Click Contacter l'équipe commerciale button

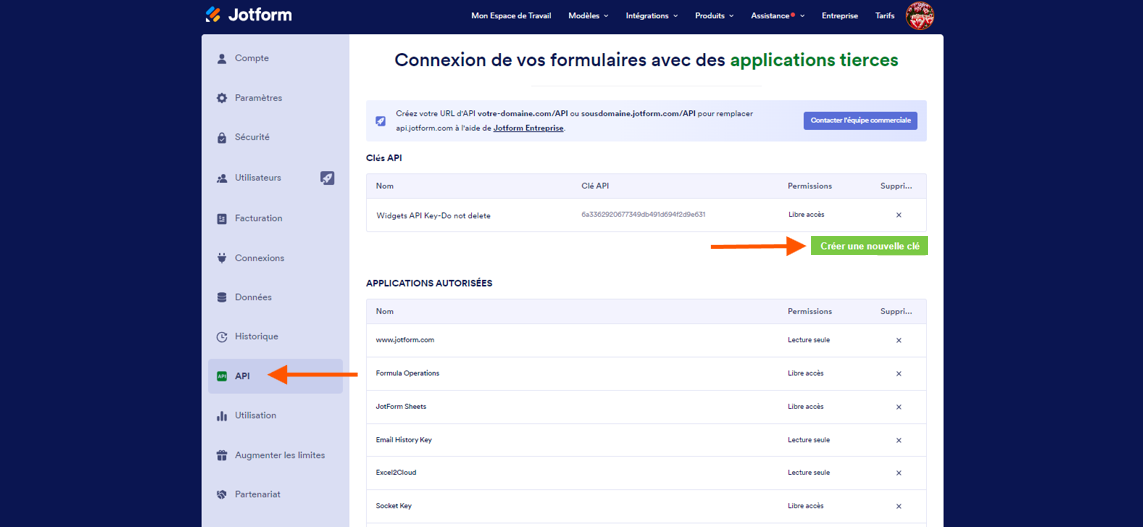coord(860,121)
